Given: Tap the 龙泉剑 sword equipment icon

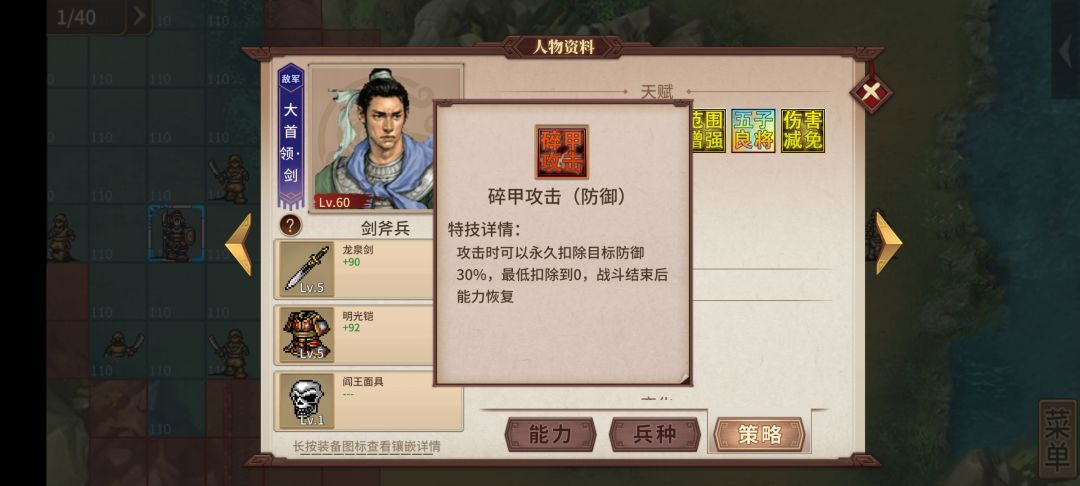Looking at the screenshot, I should pos(307,269).
